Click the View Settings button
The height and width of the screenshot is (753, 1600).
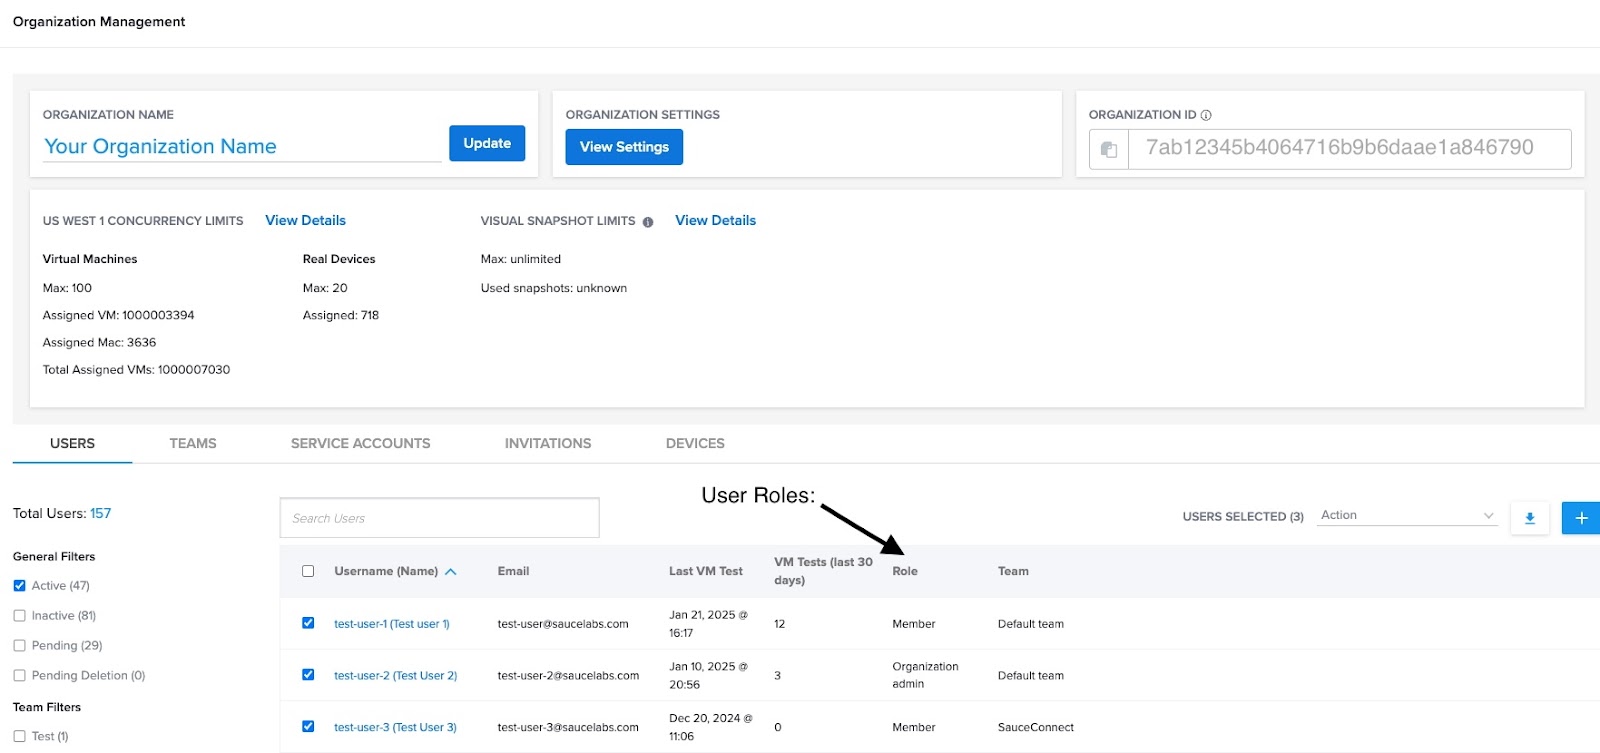click(624, 147)
